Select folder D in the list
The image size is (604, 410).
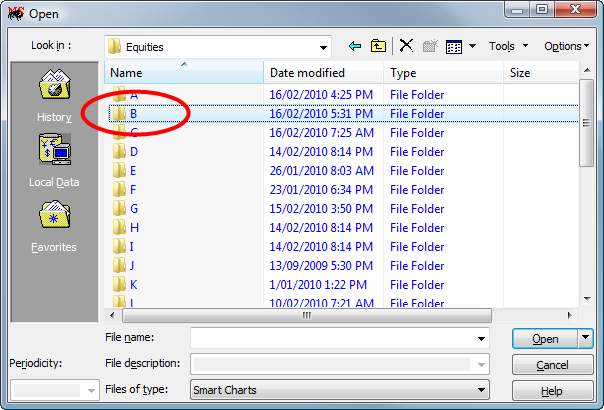[x=133, y=152]
